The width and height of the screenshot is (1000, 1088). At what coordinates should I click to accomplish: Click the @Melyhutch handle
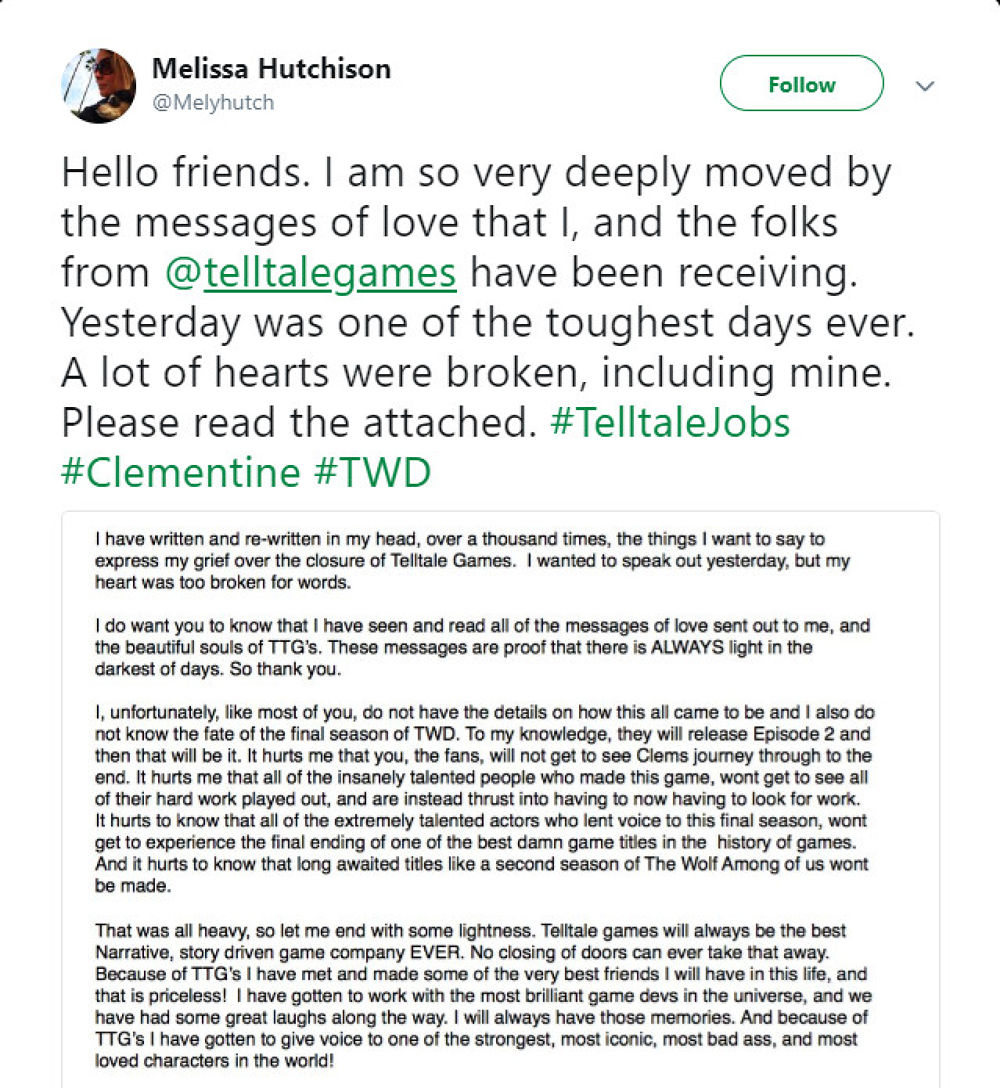click(x=213, y=102)
